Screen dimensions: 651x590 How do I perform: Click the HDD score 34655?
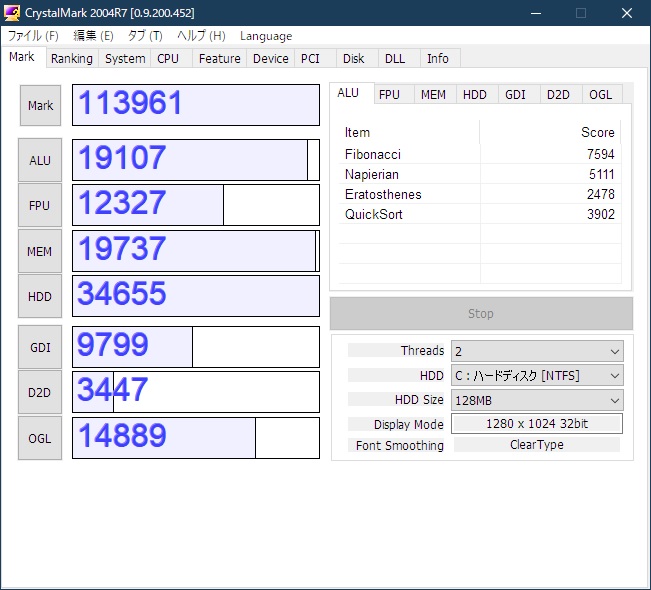[x=196, y=296]
